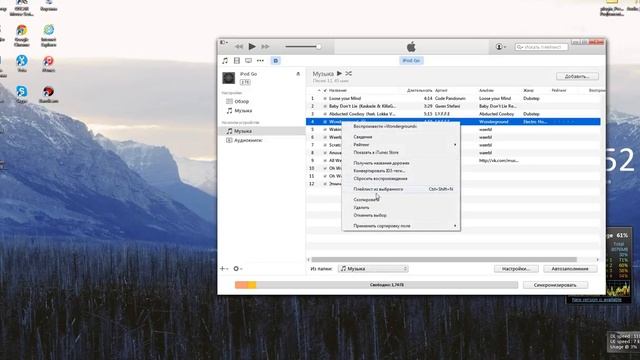Click the Настройки... button
This screenshot has height=360, width=640.
[x=516, y=269]
